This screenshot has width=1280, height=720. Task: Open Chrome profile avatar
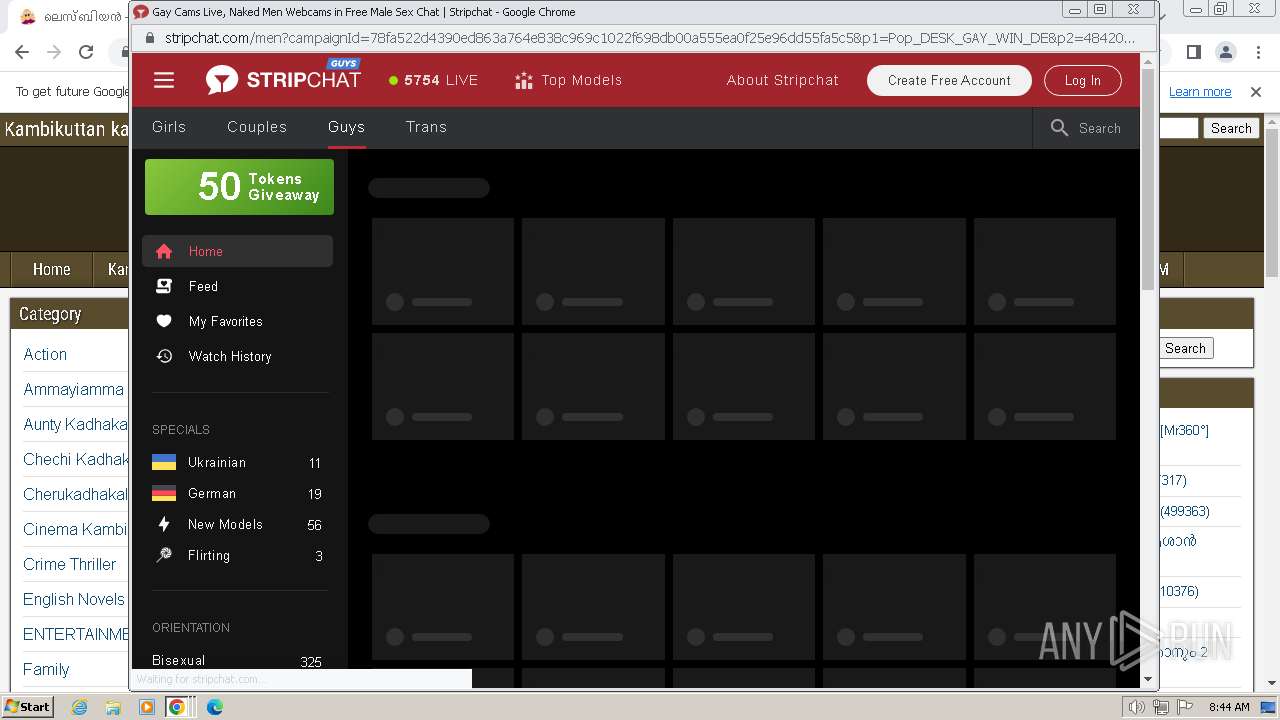pos(1226,52)
